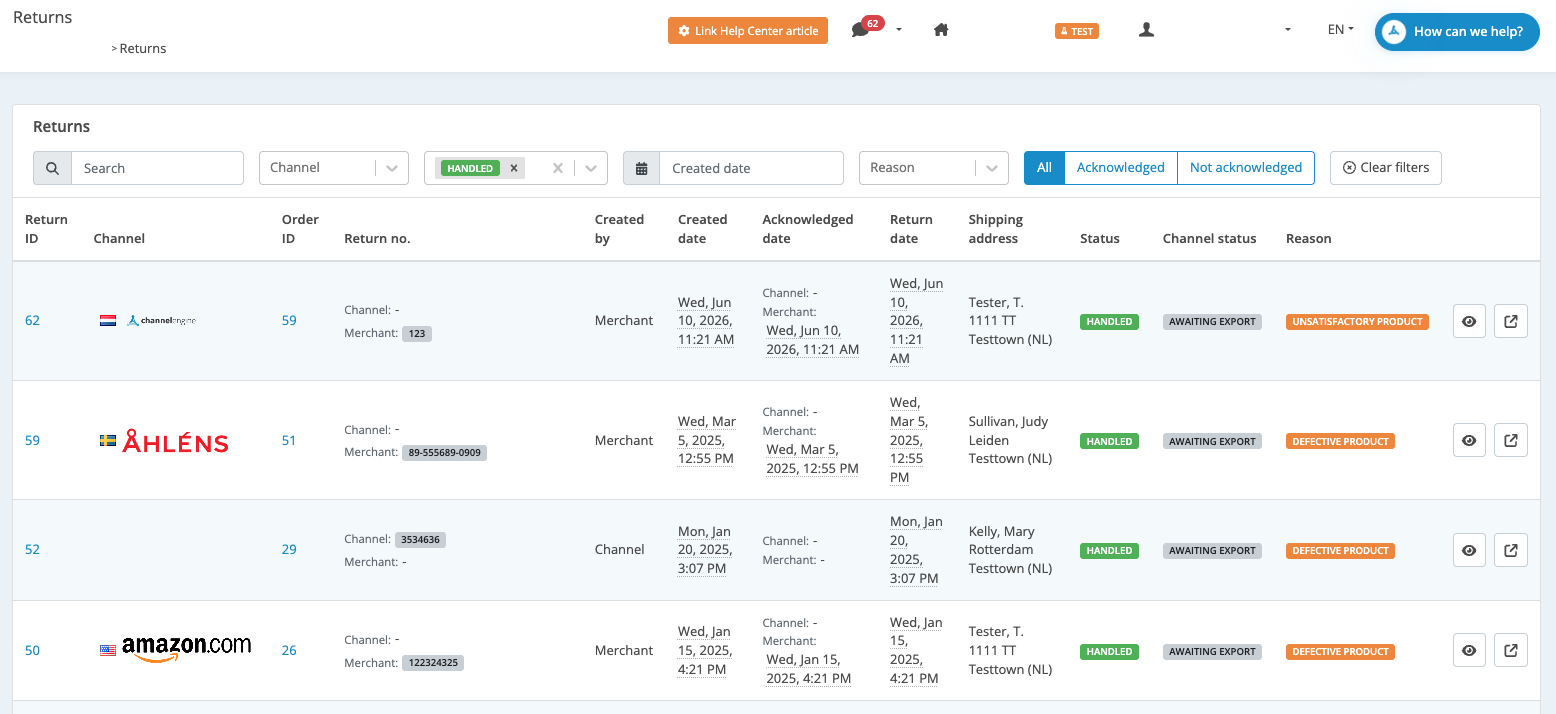
Task: Open return 59 in new tab icon
Action: click(1511, 440)
